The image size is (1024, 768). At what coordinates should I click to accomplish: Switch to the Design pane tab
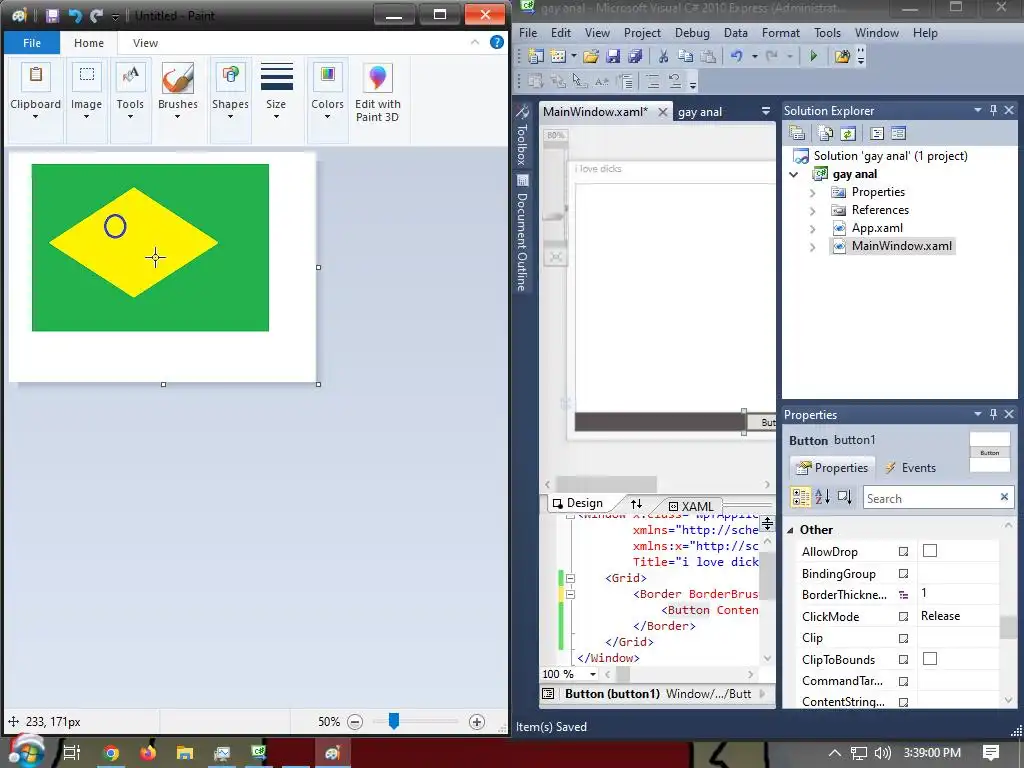pos(578,504)
